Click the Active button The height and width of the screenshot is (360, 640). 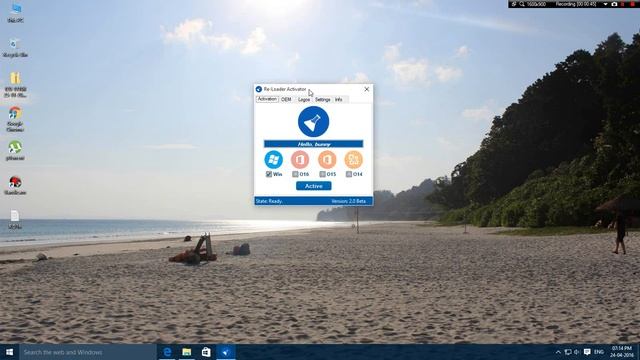(x=313, y=186)
